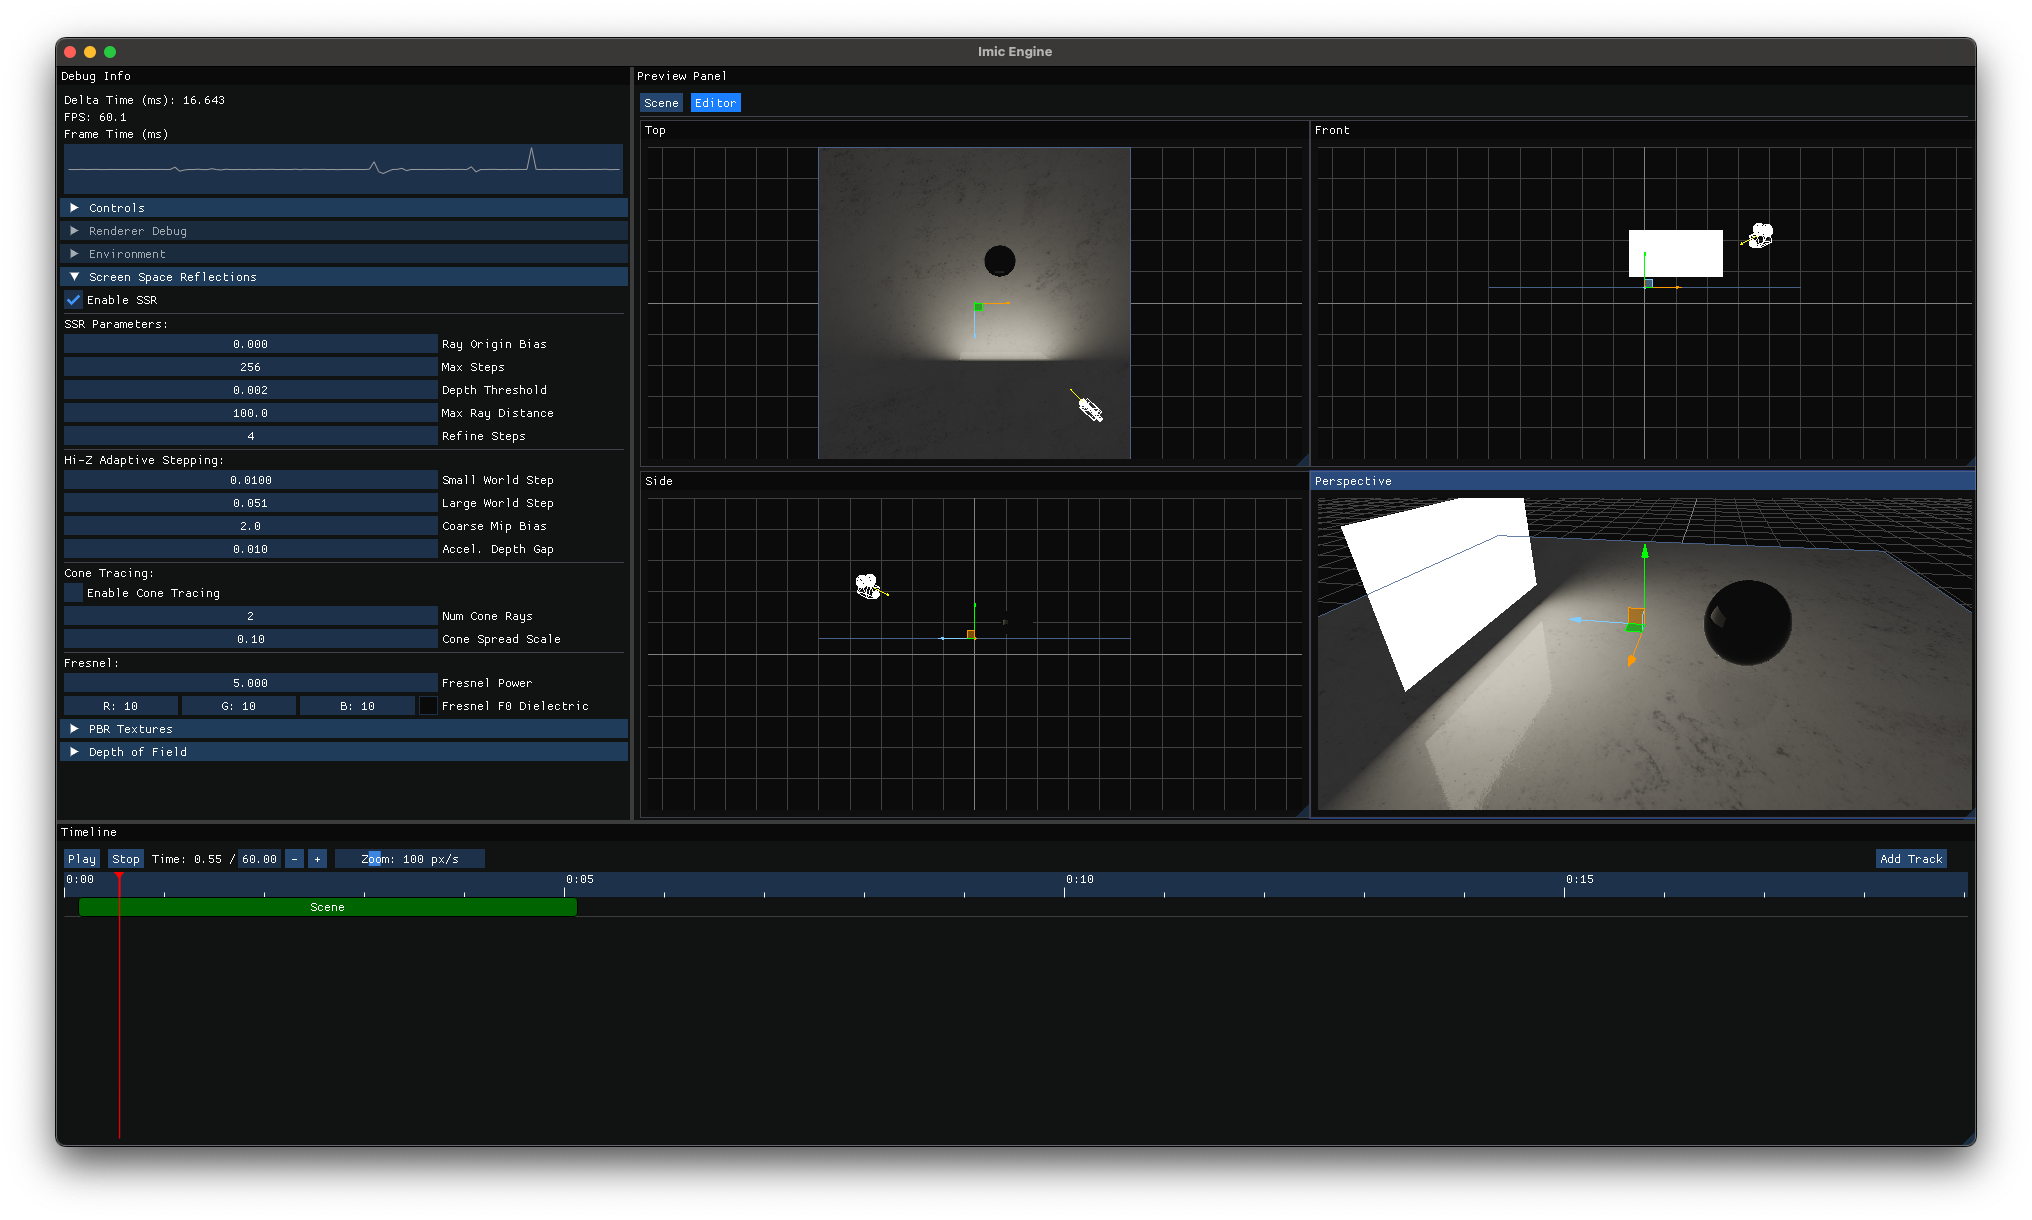This screenshot has height=1220, width=2032.
Task: Click the light blue axis arrow in Perspective
Action: (1578, 620)
